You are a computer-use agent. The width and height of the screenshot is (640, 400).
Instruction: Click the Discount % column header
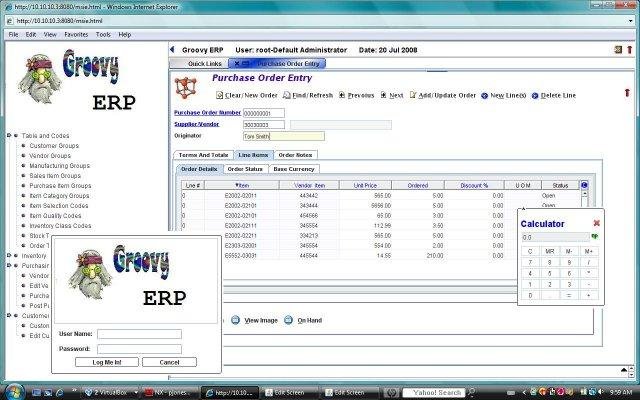click(474, 185)
